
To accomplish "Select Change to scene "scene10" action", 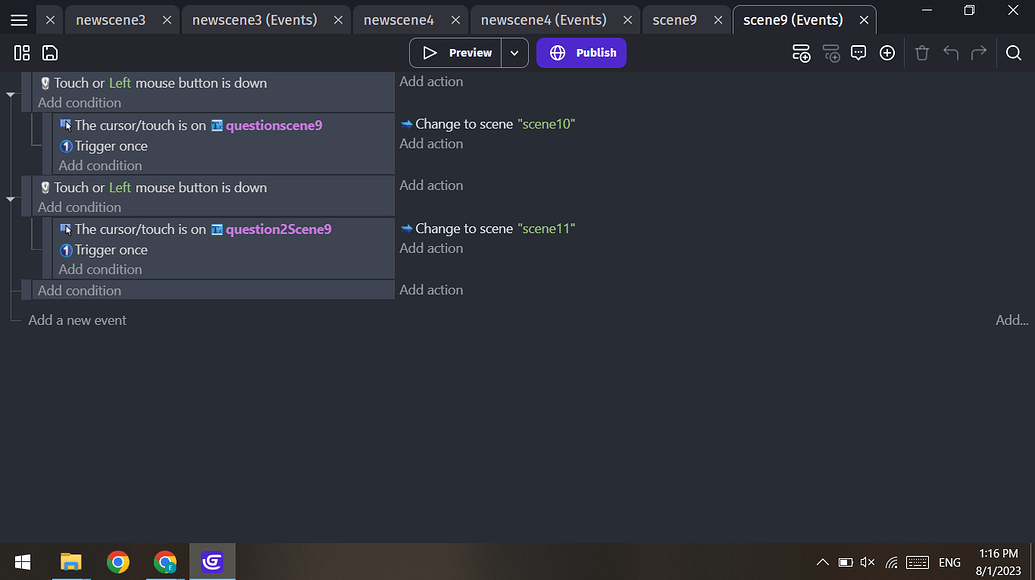I will pyautogui.click(x=488, y=124).
